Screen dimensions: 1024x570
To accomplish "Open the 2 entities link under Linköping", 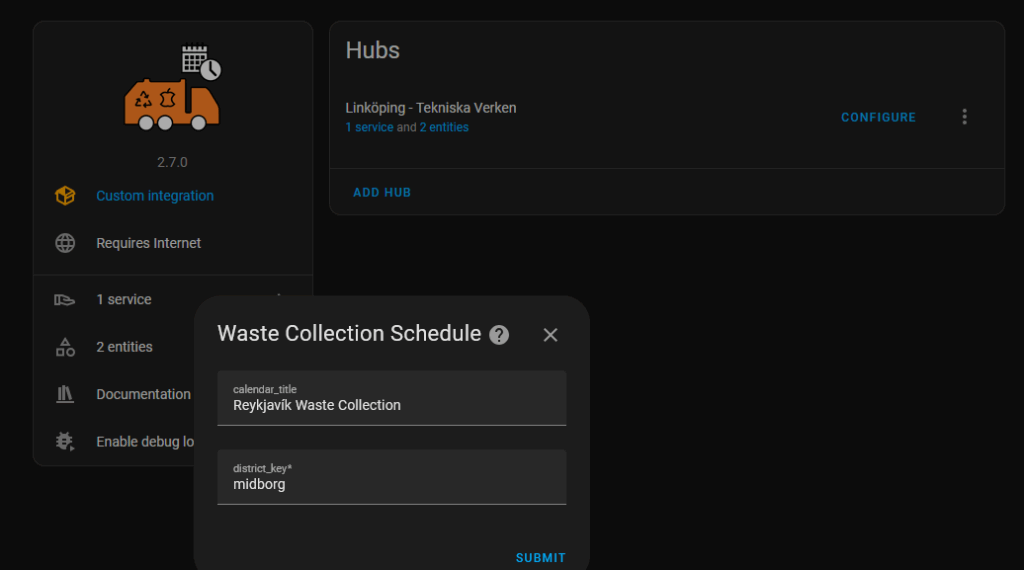I will point(444,127).
